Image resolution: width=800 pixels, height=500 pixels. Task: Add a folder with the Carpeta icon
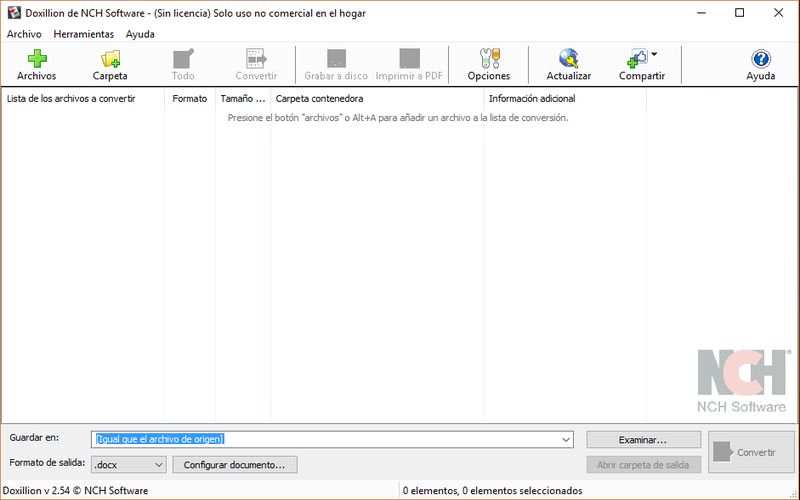110,59
